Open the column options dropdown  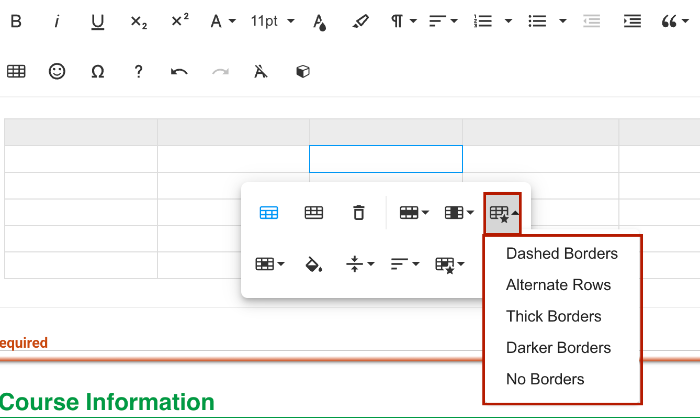click(x=459, y=213)
